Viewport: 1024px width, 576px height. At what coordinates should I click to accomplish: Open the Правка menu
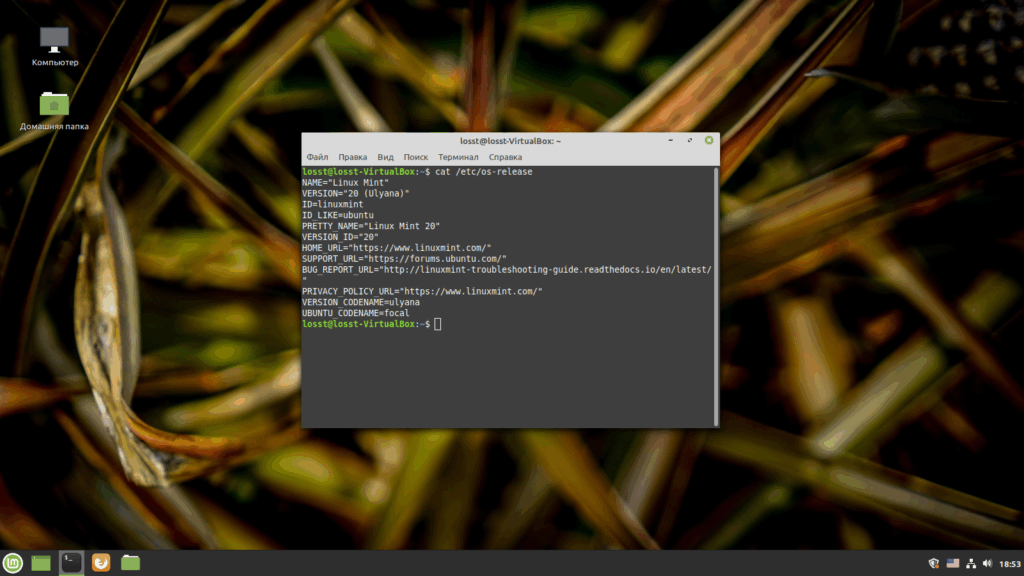tap(353, 157)
